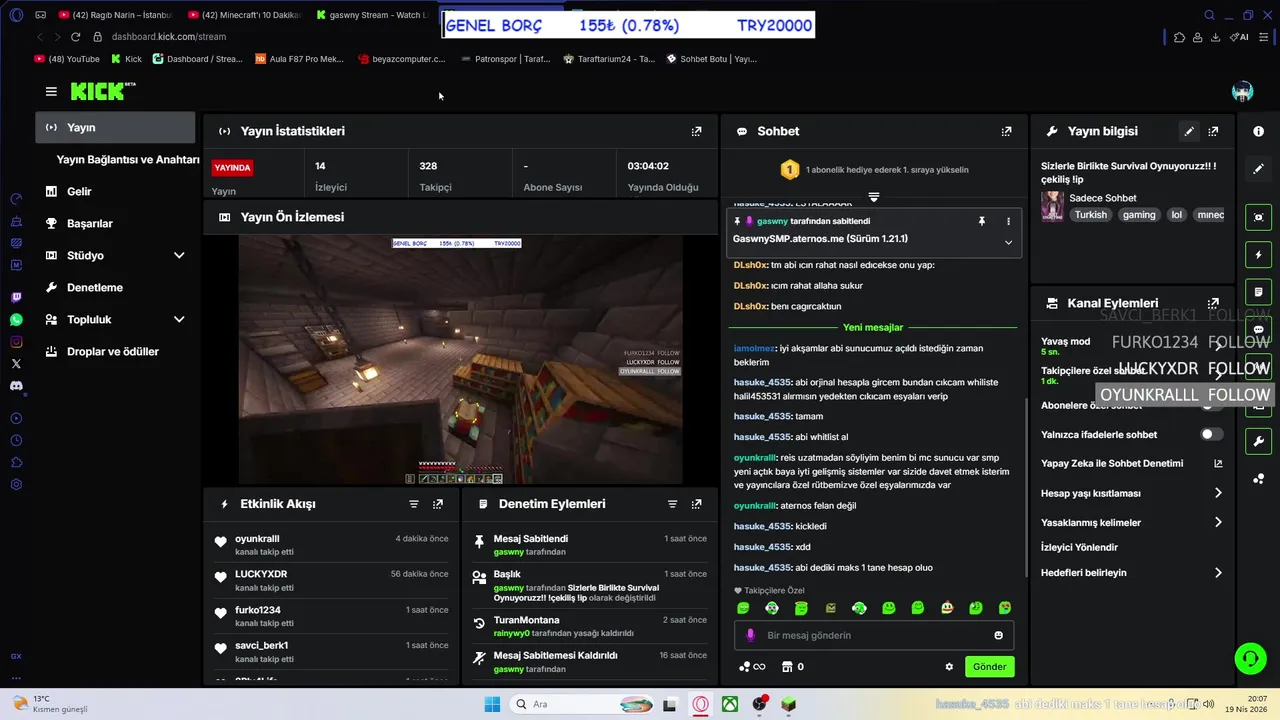The image size is (1280, 720).
Task: Pop out the Denetim Eylemleri panel
Action: click(696, 504)
